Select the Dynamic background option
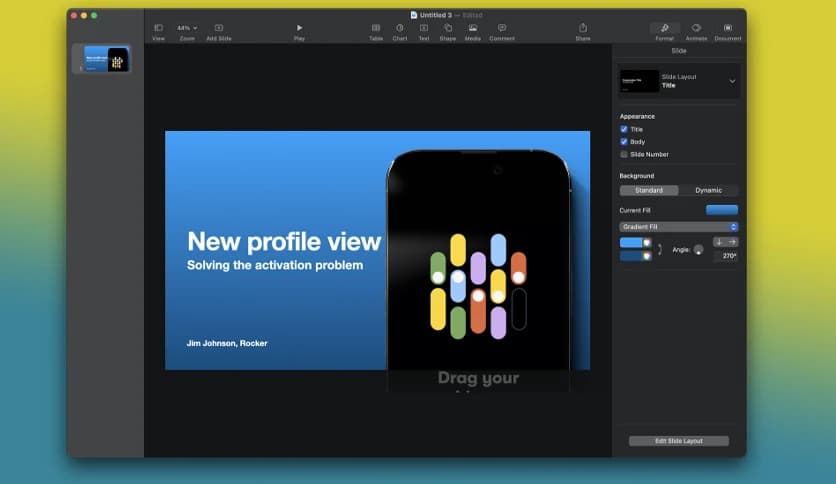836x484 pixels. (x=708, y=190)
